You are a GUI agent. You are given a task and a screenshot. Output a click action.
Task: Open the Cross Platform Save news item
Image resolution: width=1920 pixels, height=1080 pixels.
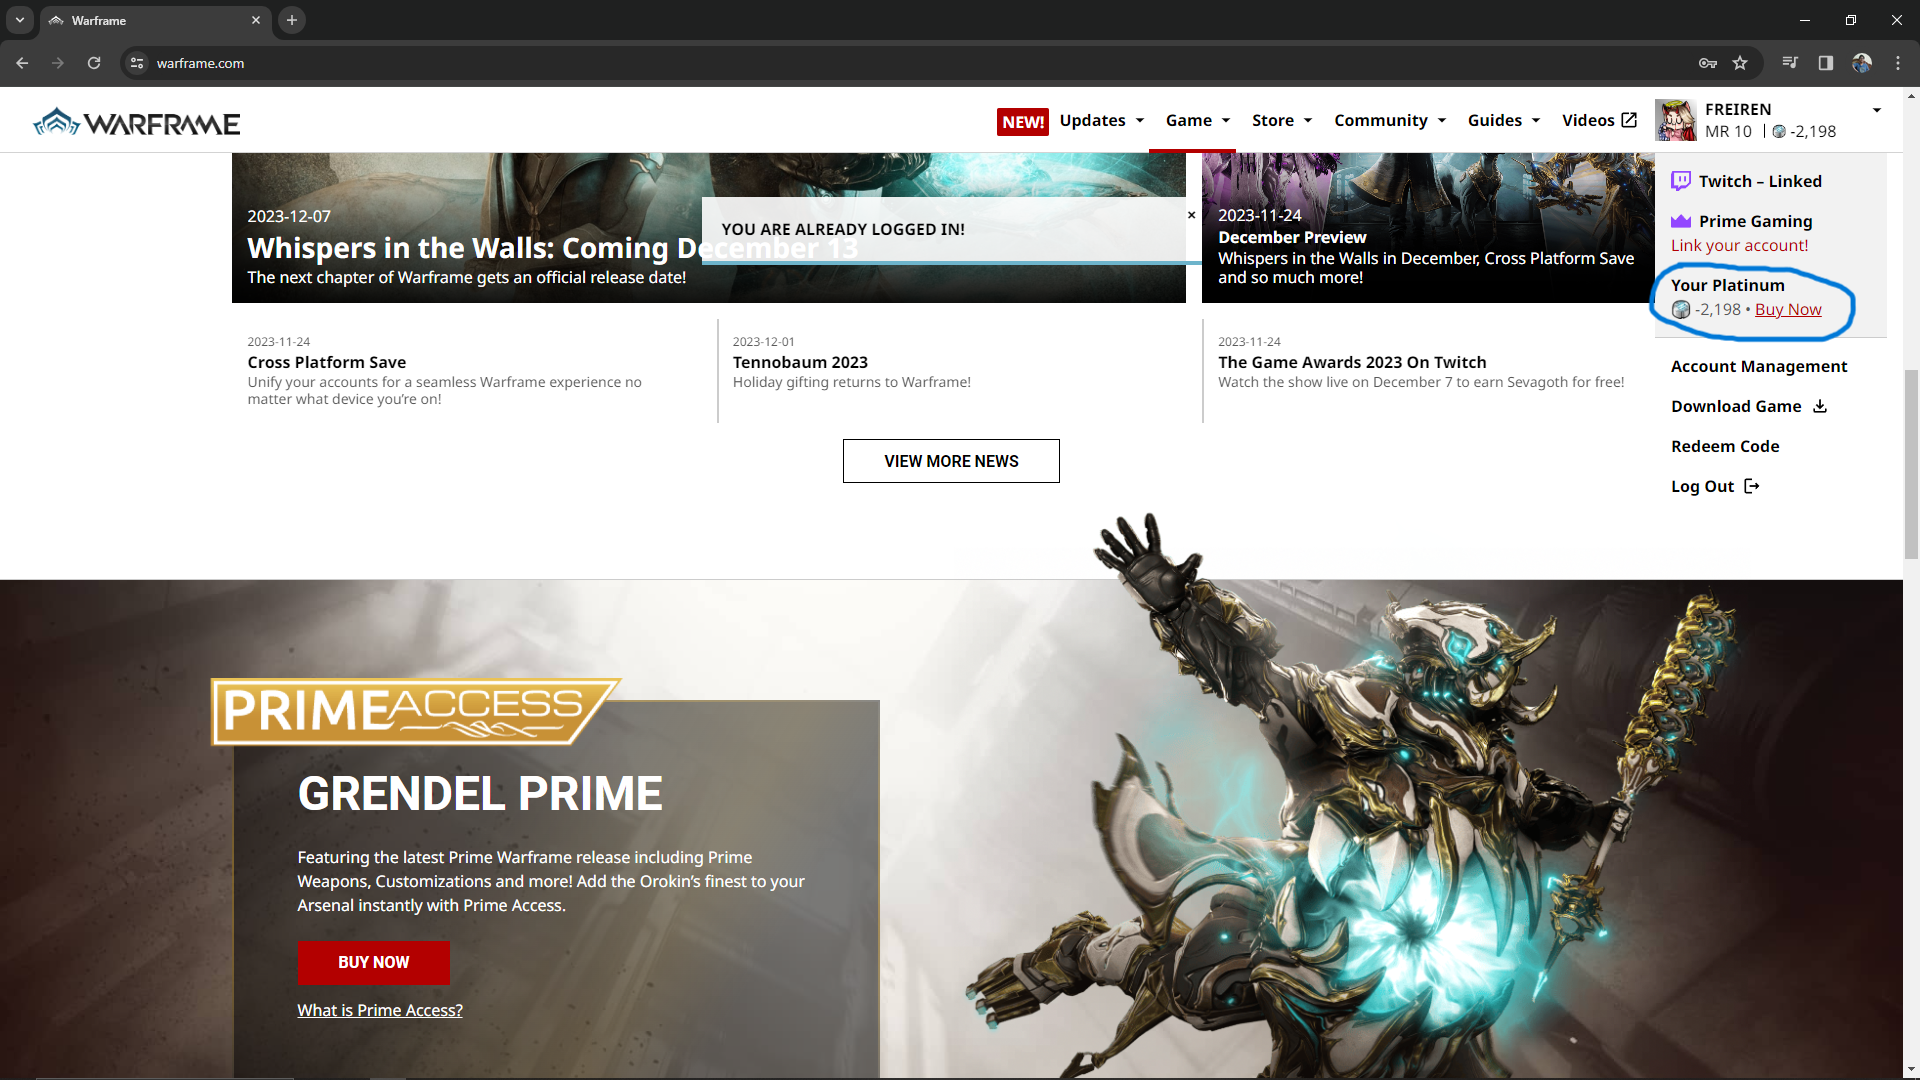point(326,362)
